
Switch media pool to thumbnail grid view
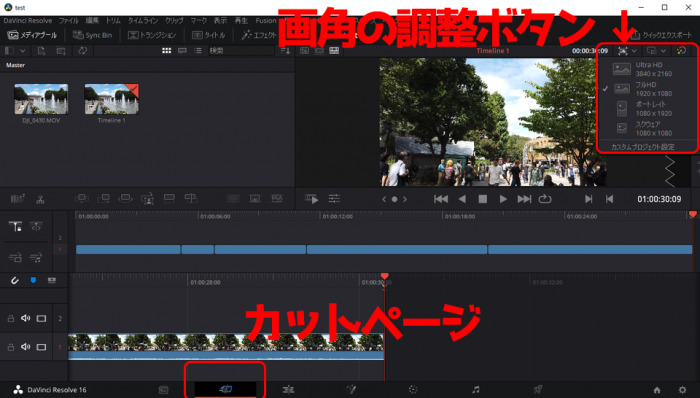tap(167, 51)
